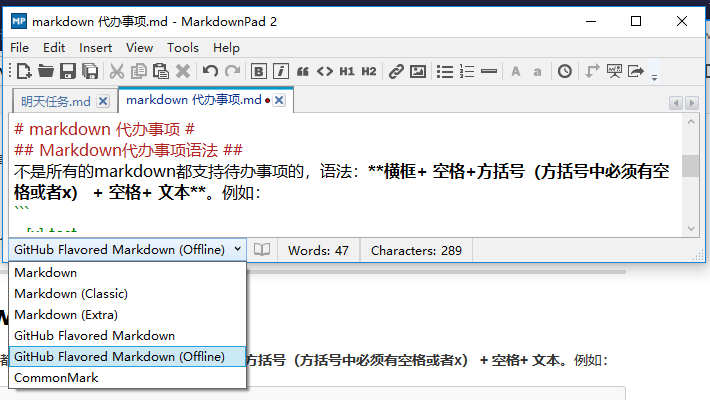Image resolution: width=710 pixels, height=400 pixels.
Task: Click the Characters: 289 status entry
Action: (416, 251)
